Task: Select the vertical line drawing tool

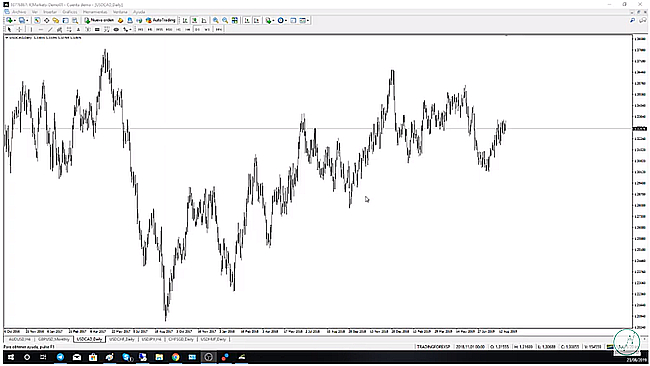Action: tap(31, 29)
